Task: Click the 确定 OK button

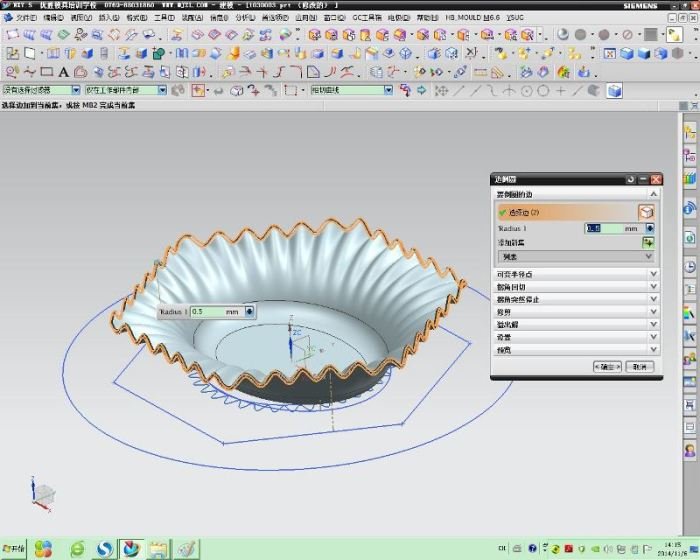Action: (607, 367)
